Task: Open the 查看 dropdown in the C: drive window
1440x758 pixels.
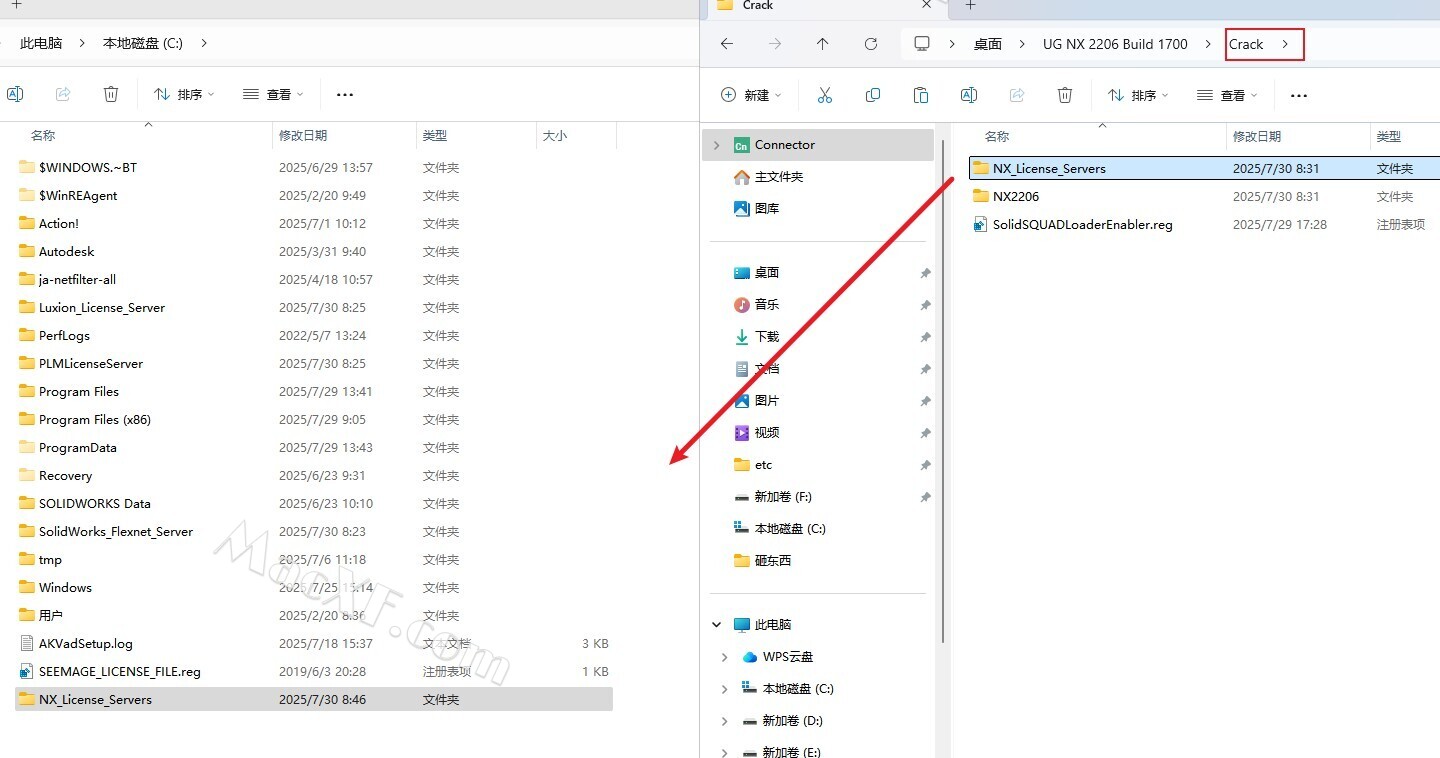Action: pos(273,94)
